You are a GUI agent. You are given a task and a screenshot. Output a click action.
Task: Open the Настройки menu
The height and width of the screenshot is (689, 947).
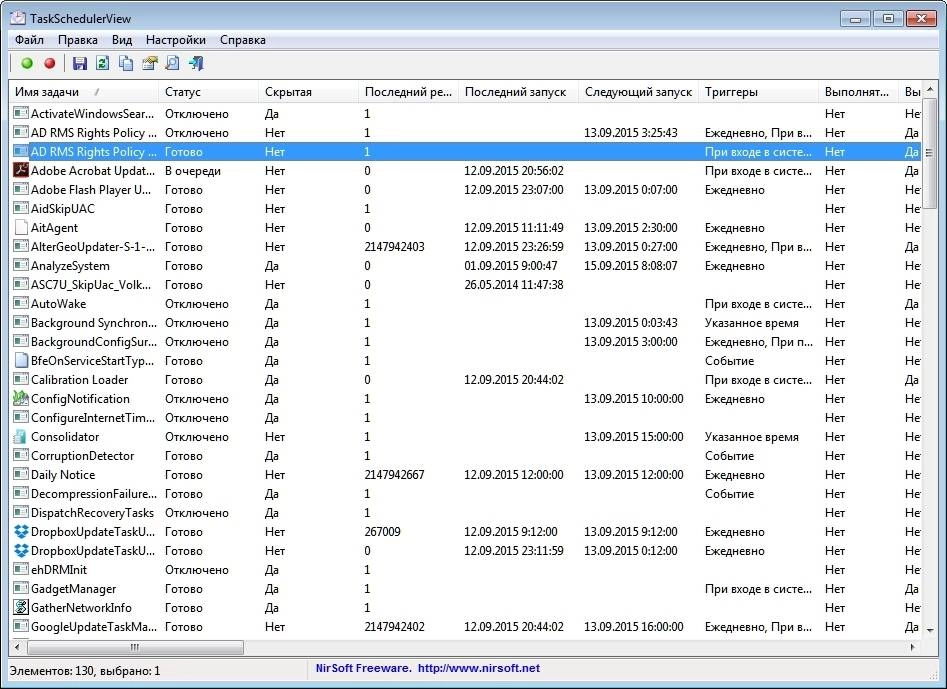click(x=176, y=40)
